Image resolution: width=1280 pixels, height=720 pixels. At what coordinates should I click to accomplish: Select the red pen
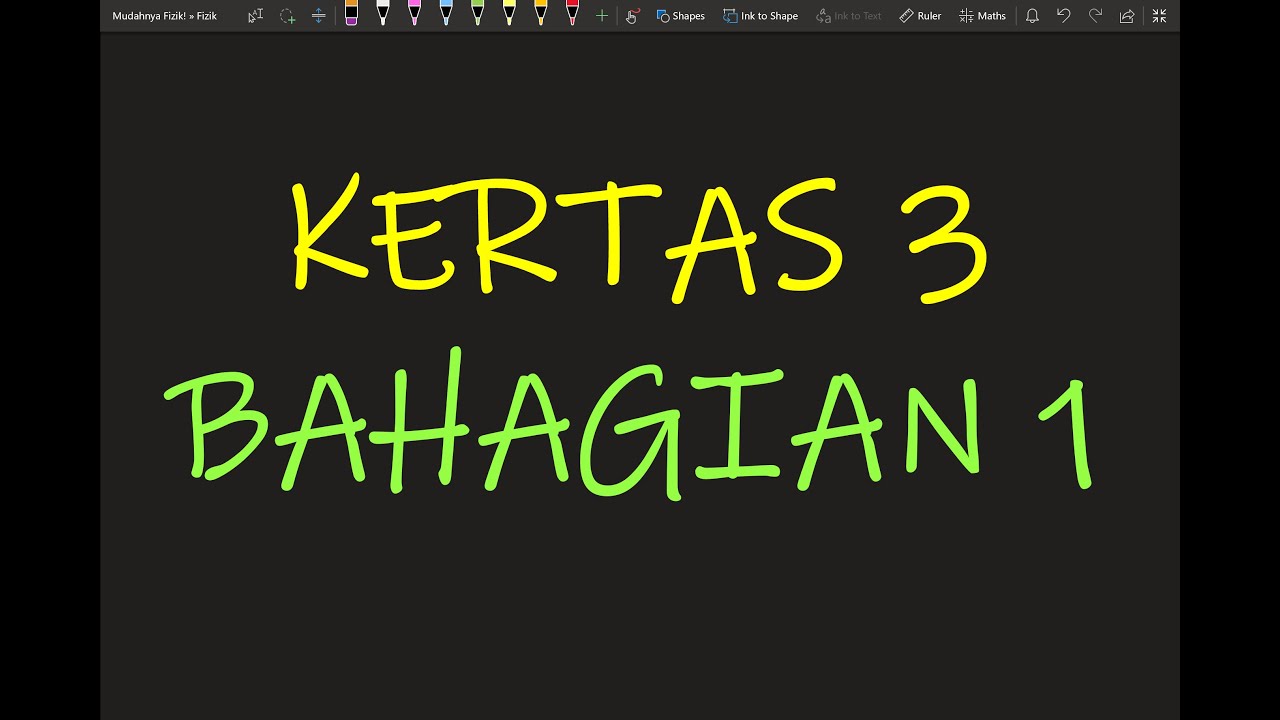572,14
